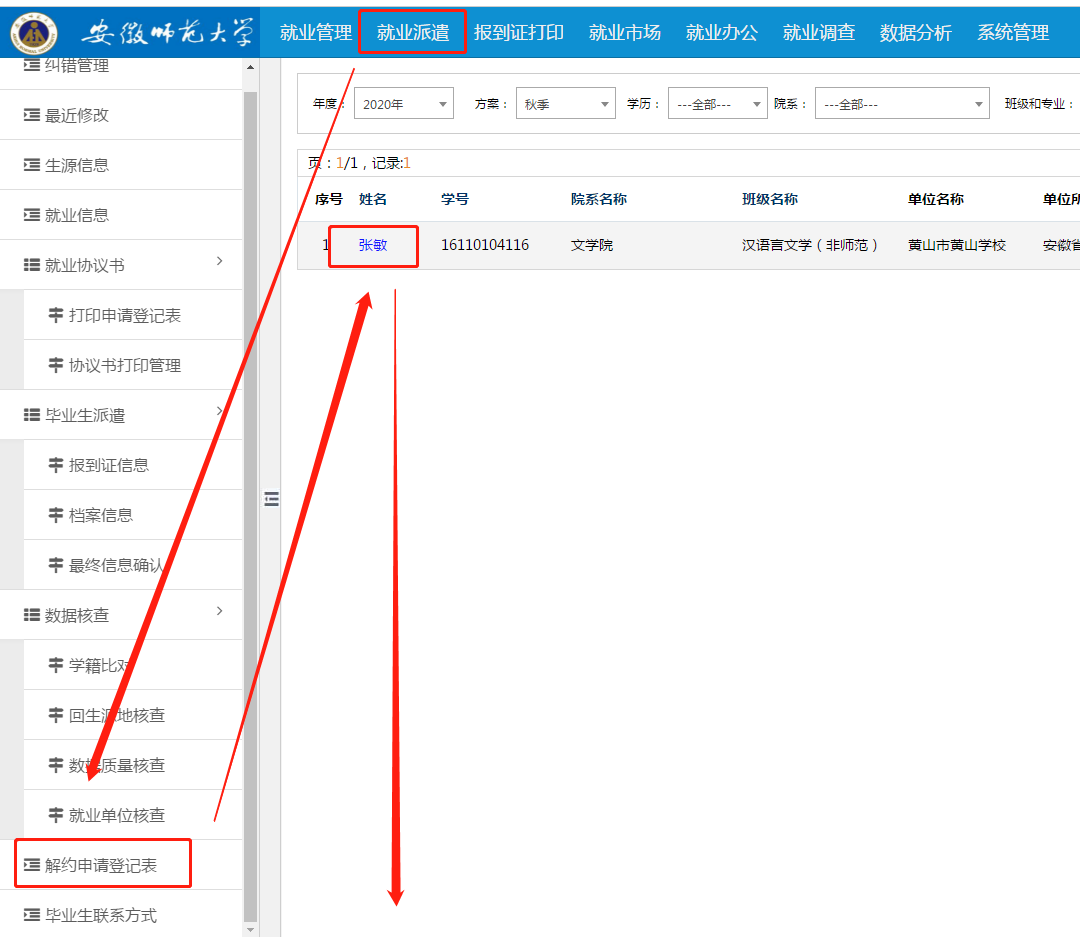Screen dimensions: 1080x937
Task: Open the 数据分析 top menu
Action: tap(915, 32)
